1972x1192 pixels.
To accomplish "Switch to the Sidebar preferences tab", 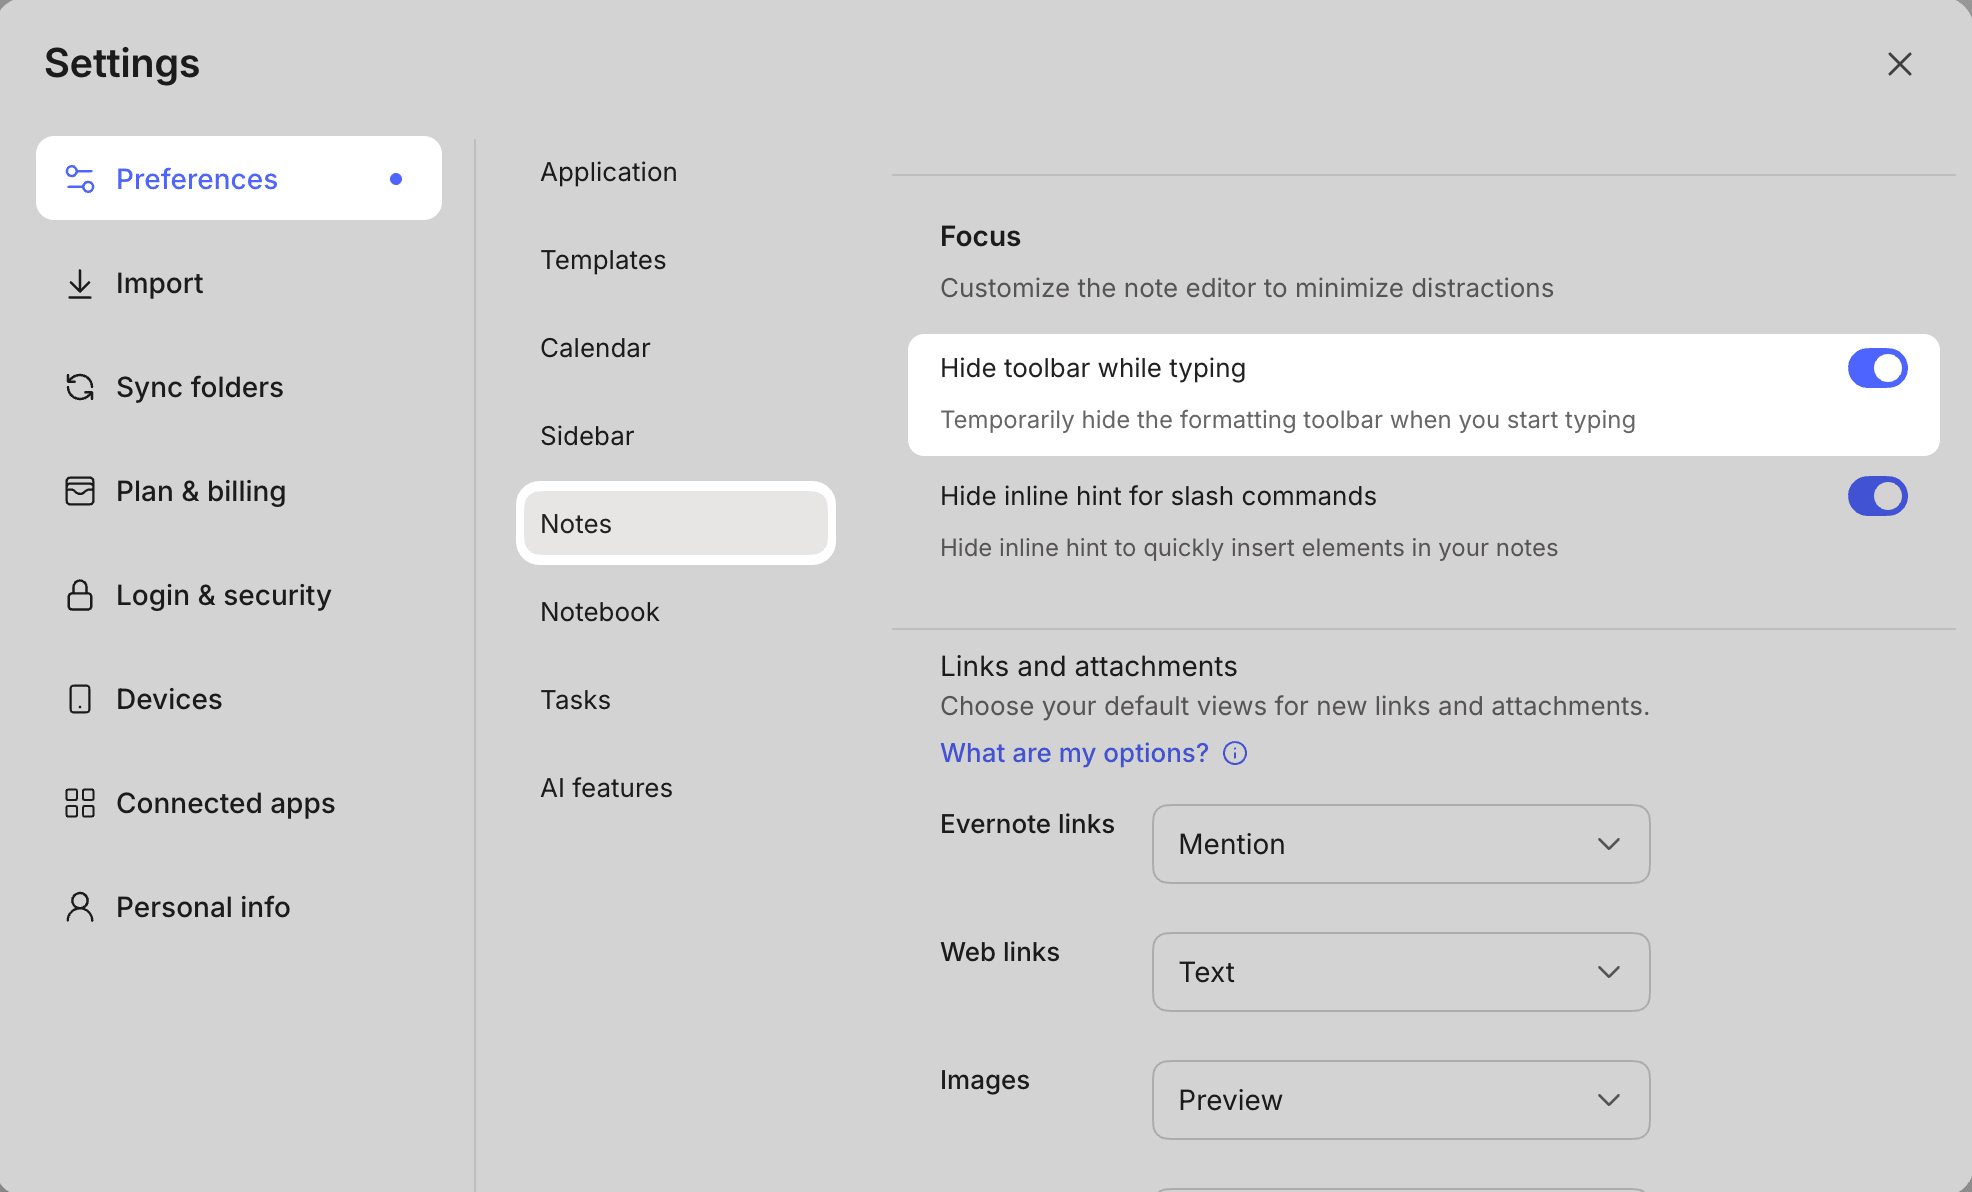I will [x=587, y=436].
